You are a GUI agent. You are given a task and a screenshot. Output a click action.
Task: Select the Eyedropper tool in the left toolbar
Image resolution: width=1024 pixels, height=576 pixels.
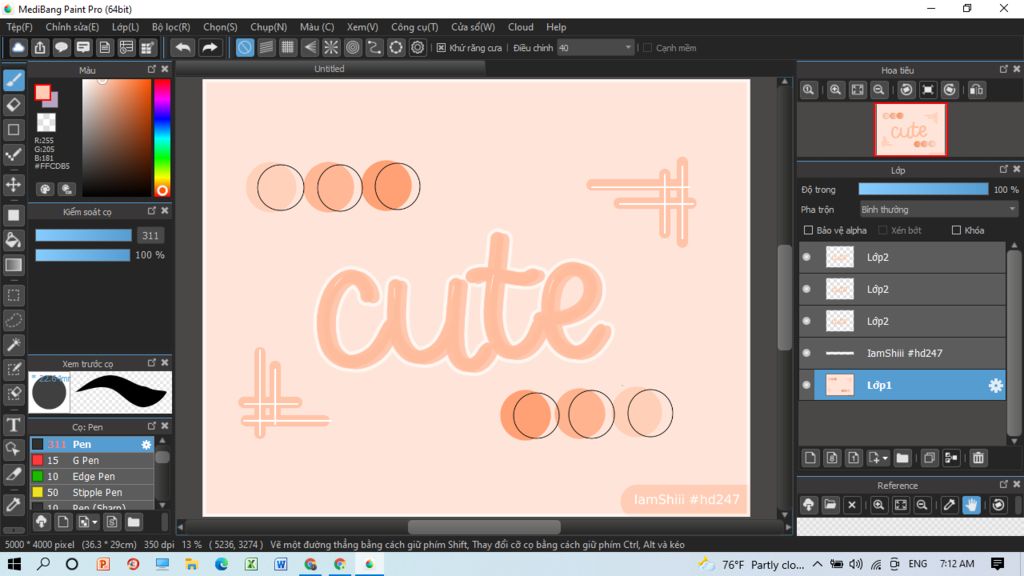(x=14, y=504)
